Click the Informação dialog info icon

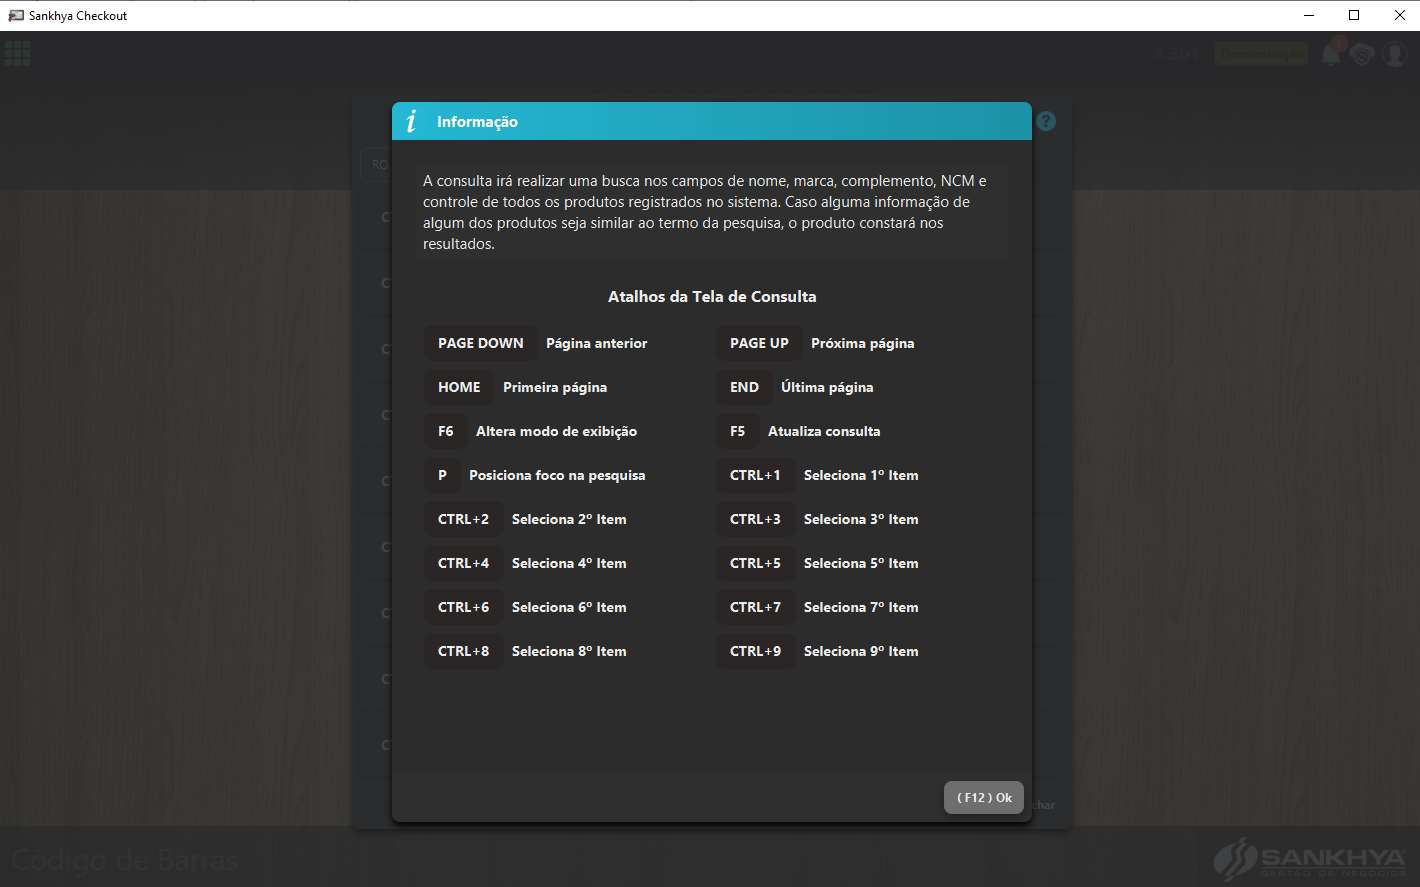tap(411, 121)
